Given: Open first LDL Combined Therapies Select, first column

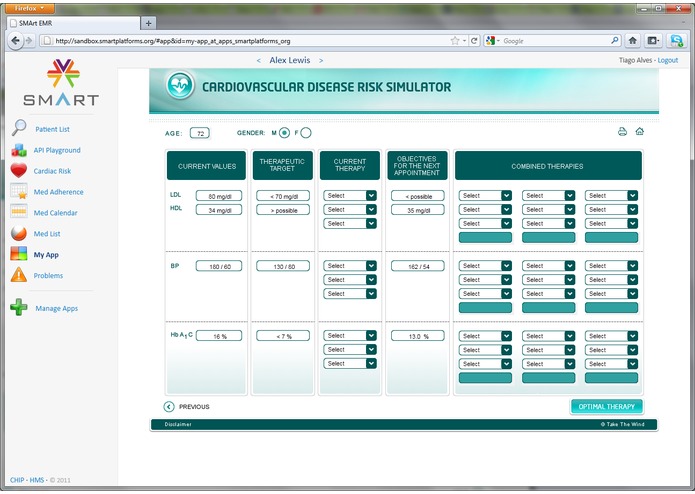Looking at the screenshot, I should (x=485, y=195).
